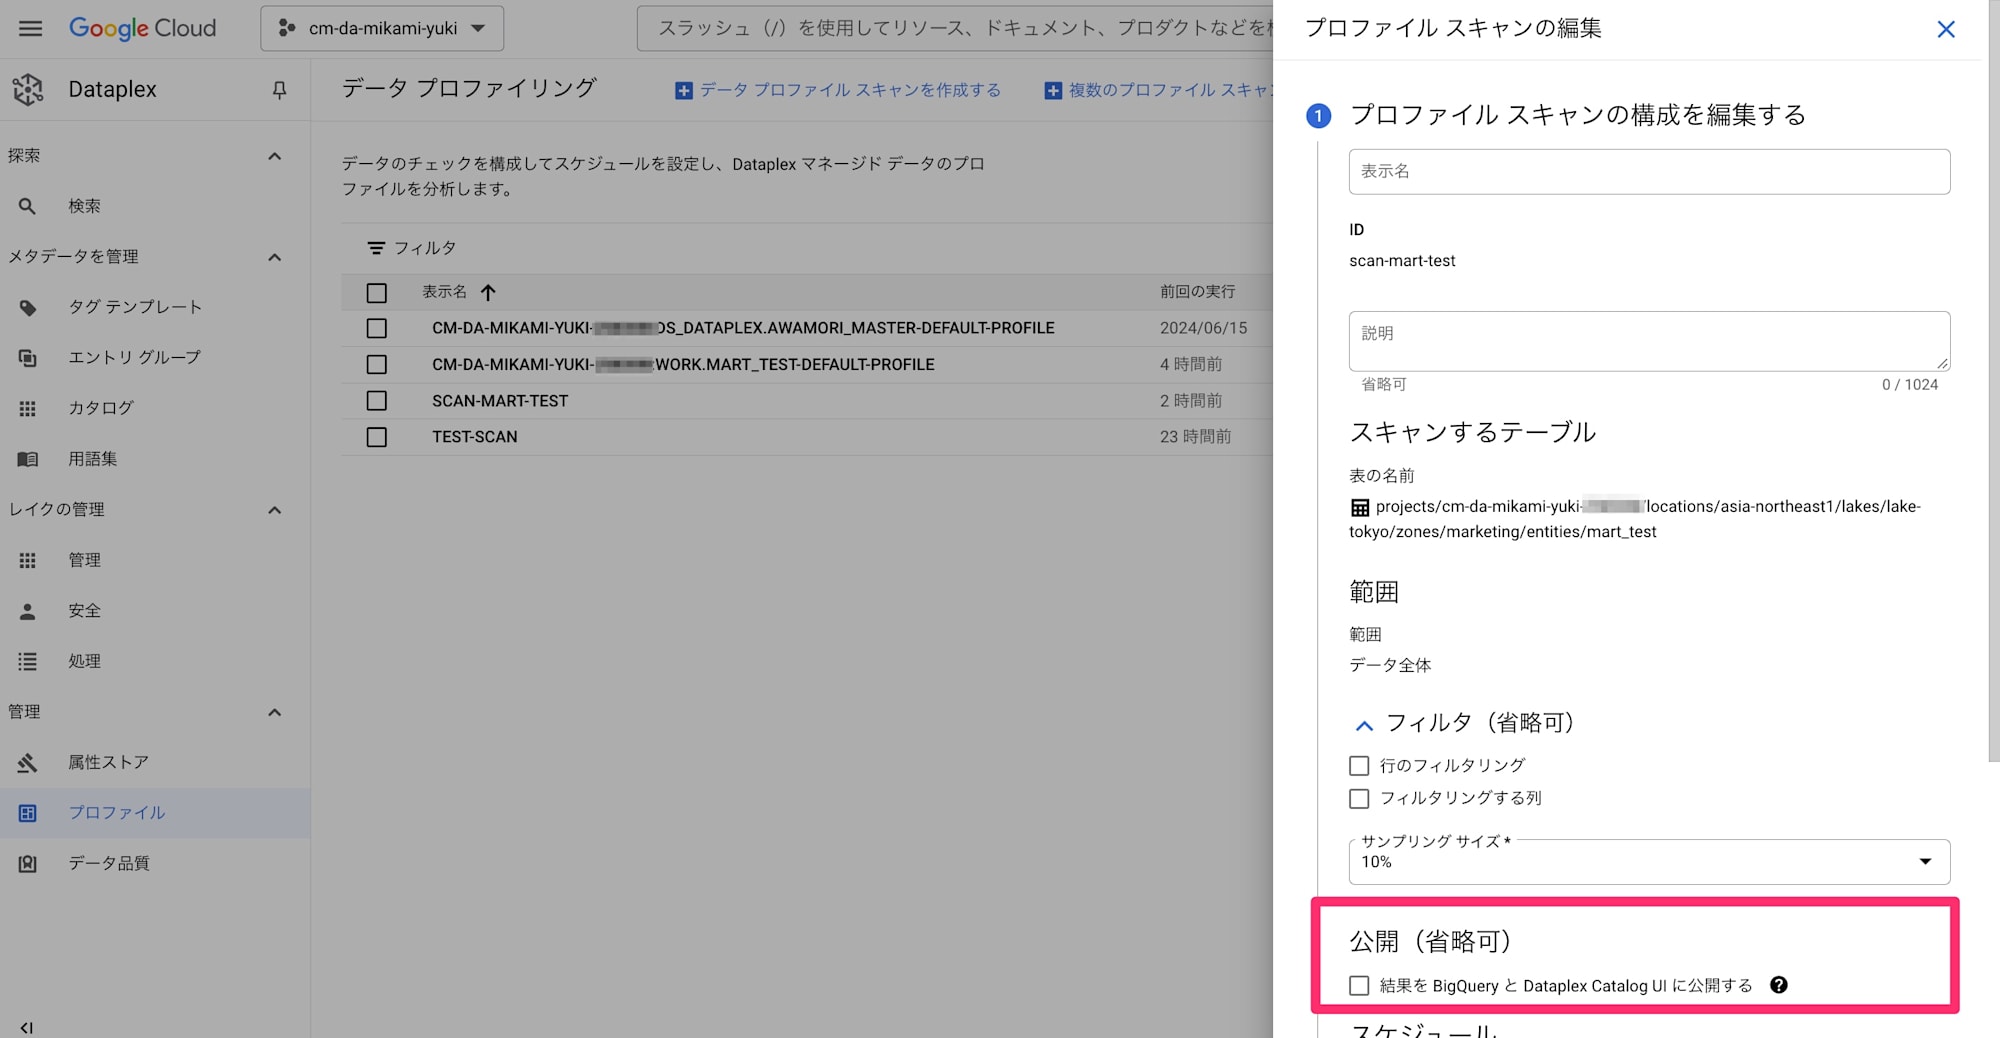Screen dimensions: 2000x1038
Task: Click the scan-mart-test ID value
Action: coord(1402,261)
